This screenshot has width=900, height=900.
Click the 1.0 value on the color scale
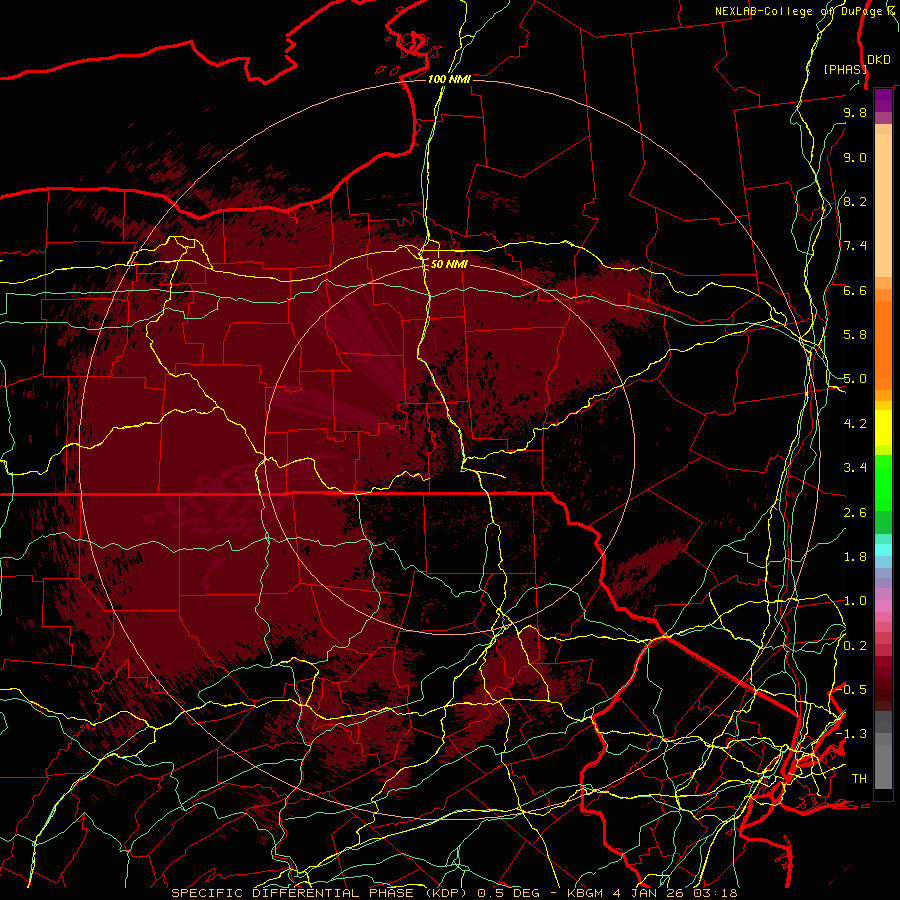[x=855, y=601]
